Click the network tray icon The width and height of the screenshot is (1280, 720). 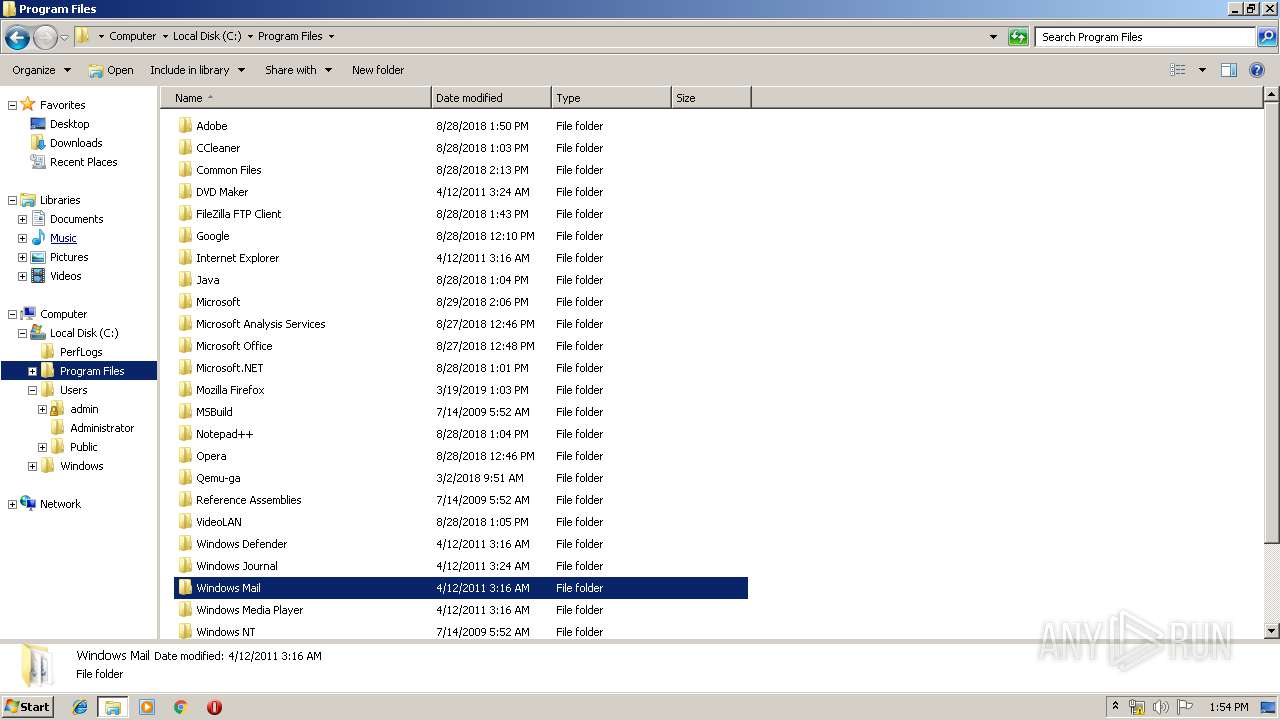pos(1137,707)
